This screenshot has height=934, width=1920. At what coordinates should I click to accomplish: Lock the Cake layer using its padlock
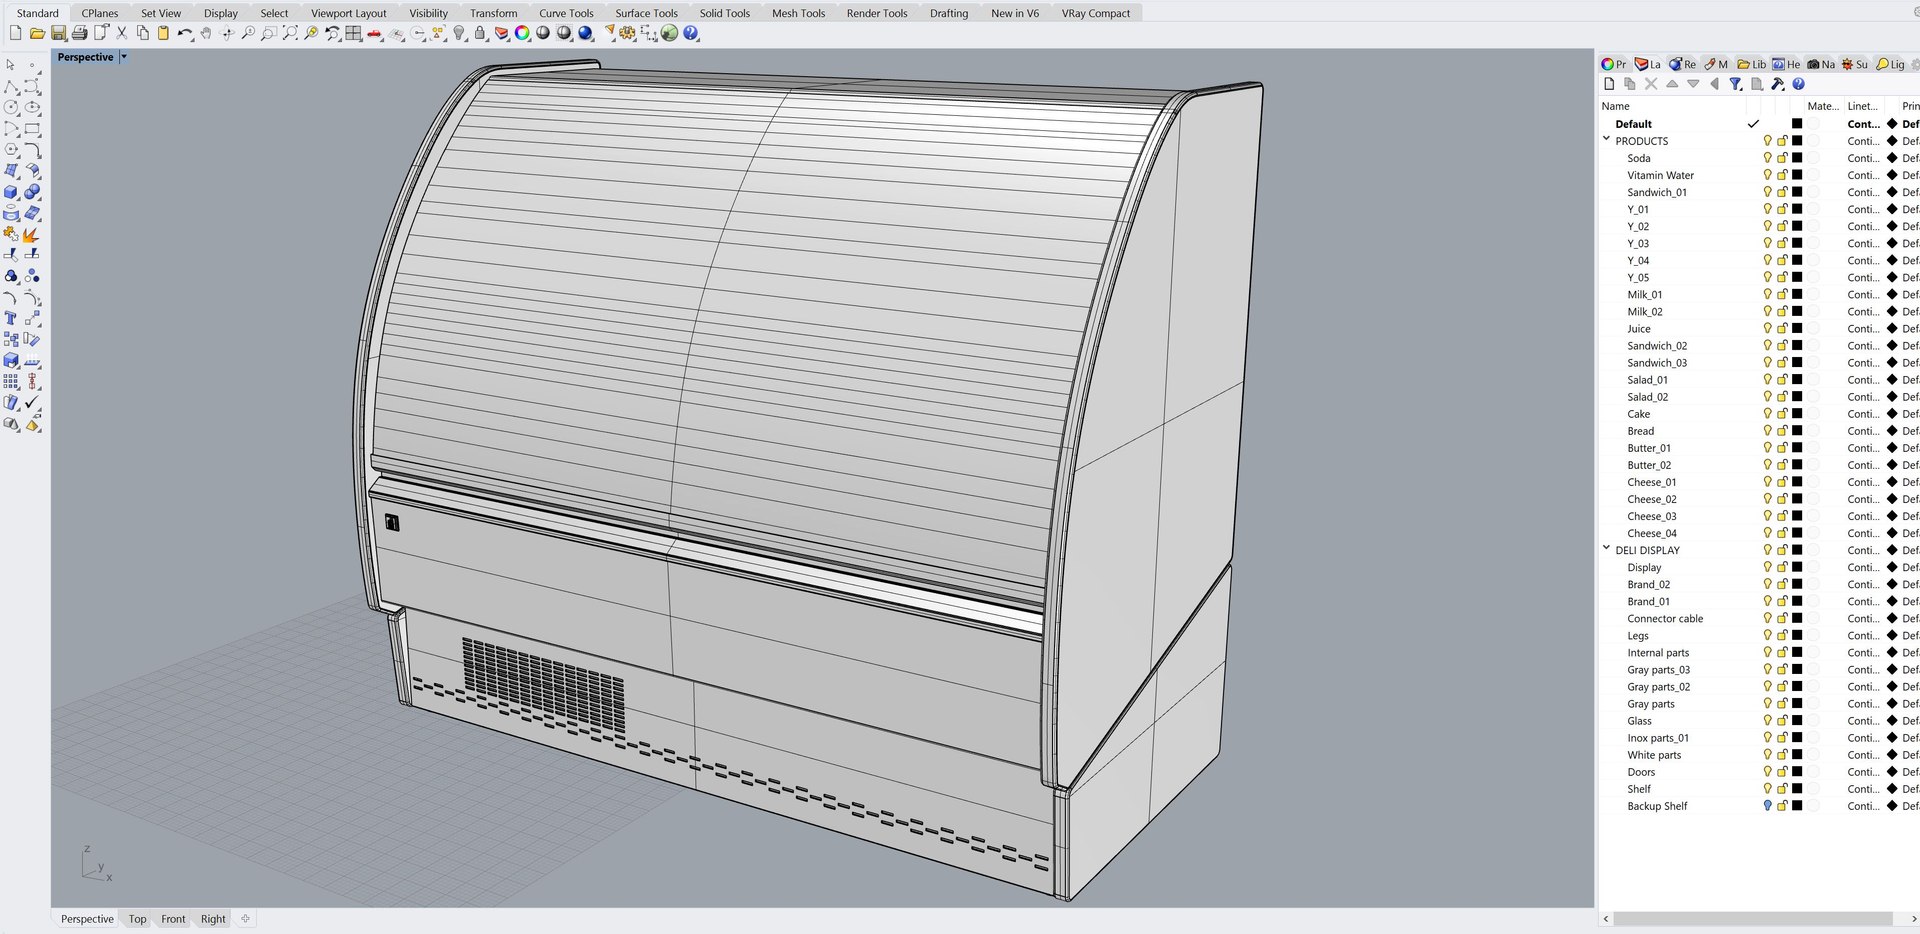coord(1782,413)
